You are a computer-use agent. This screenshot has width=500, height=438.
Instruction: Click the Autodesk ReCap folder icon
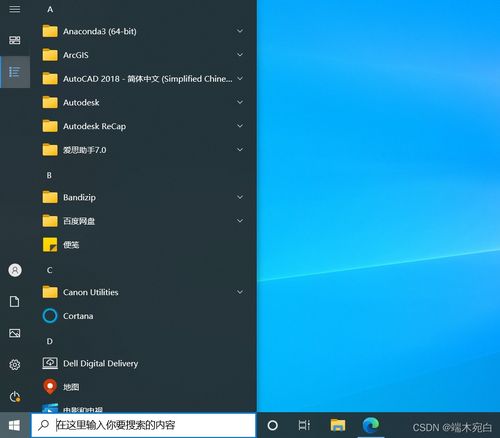click(50, 126)
